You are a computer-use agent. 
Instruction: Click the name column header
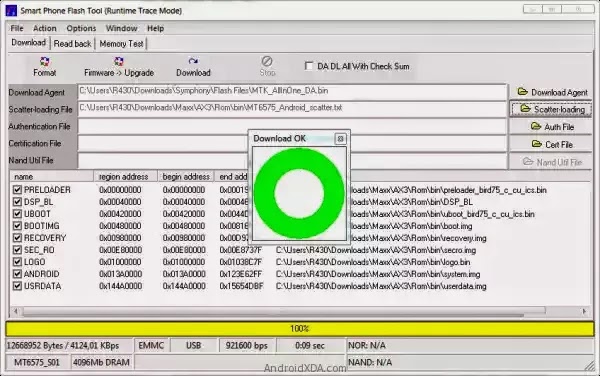[x=52, y=177]
